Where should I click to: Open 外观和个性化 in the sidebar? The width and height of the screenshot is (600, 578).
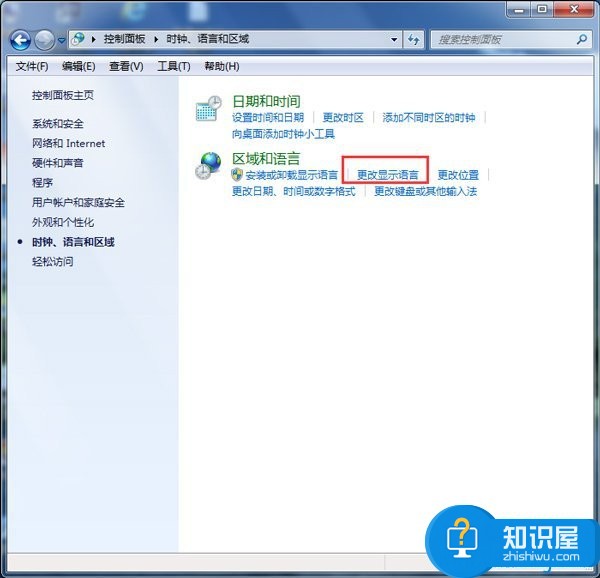pos(63,222)
